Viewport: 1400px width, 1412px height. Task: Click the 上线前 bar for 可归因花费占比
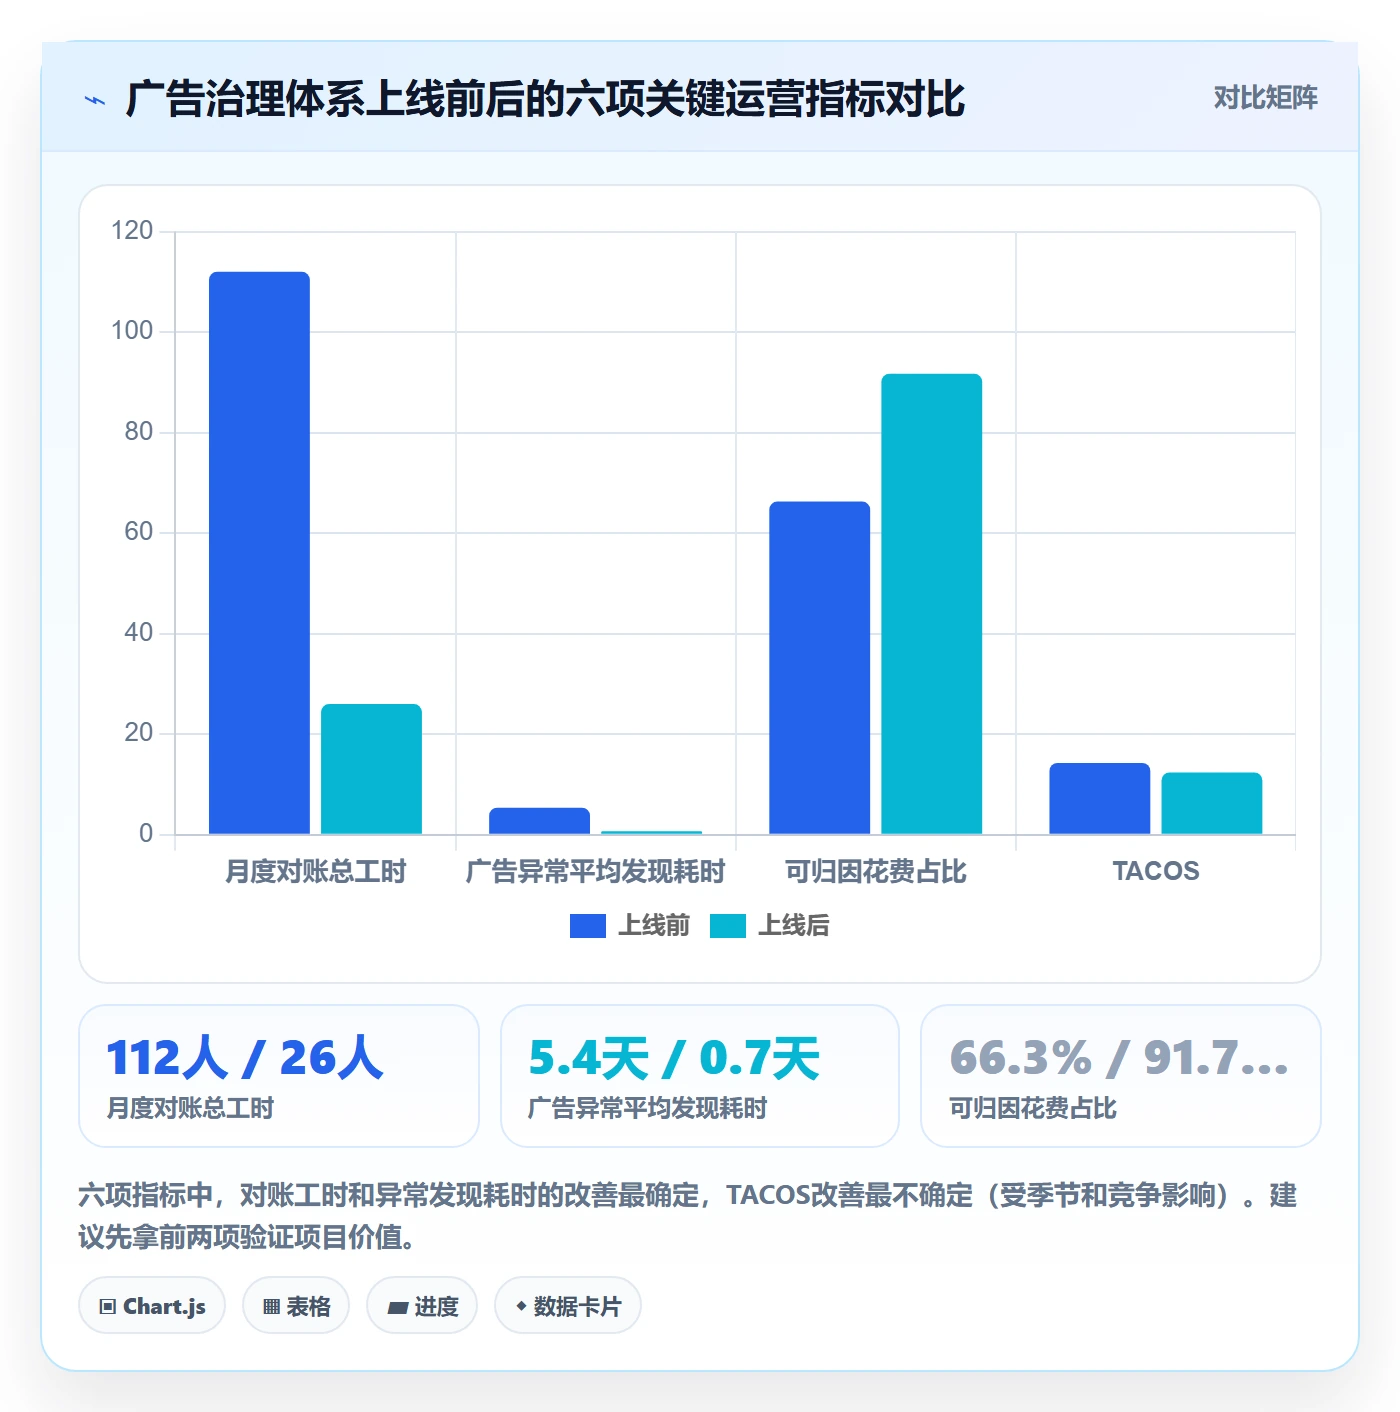819,668
